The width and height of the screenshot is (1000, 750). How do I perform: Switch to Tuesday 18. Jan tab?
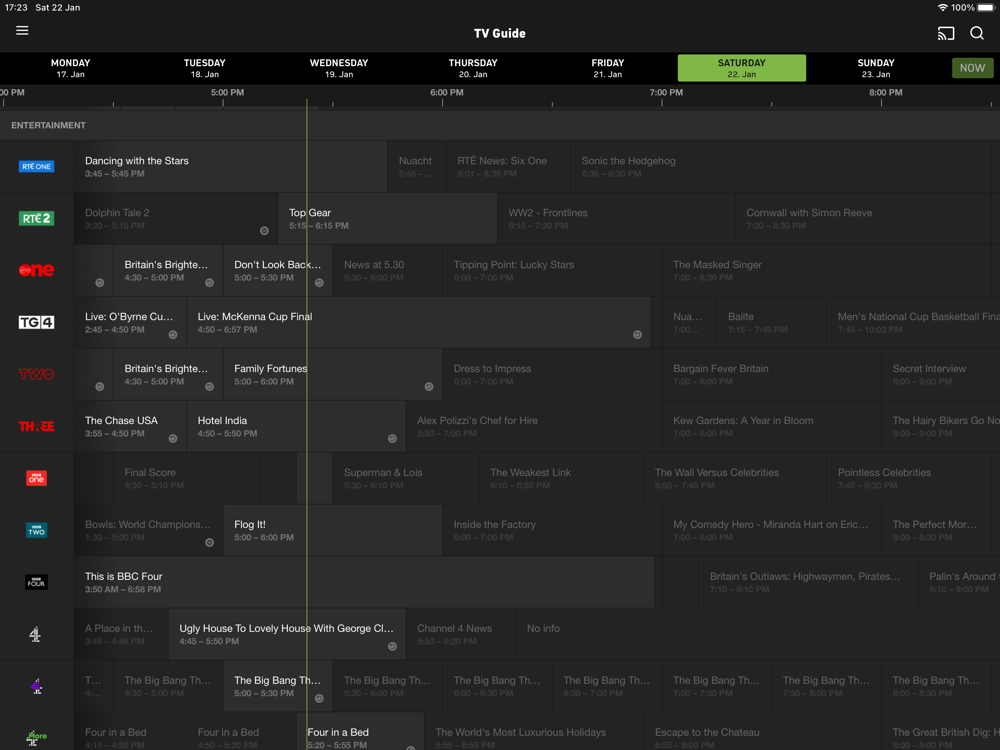pos(205,68)
